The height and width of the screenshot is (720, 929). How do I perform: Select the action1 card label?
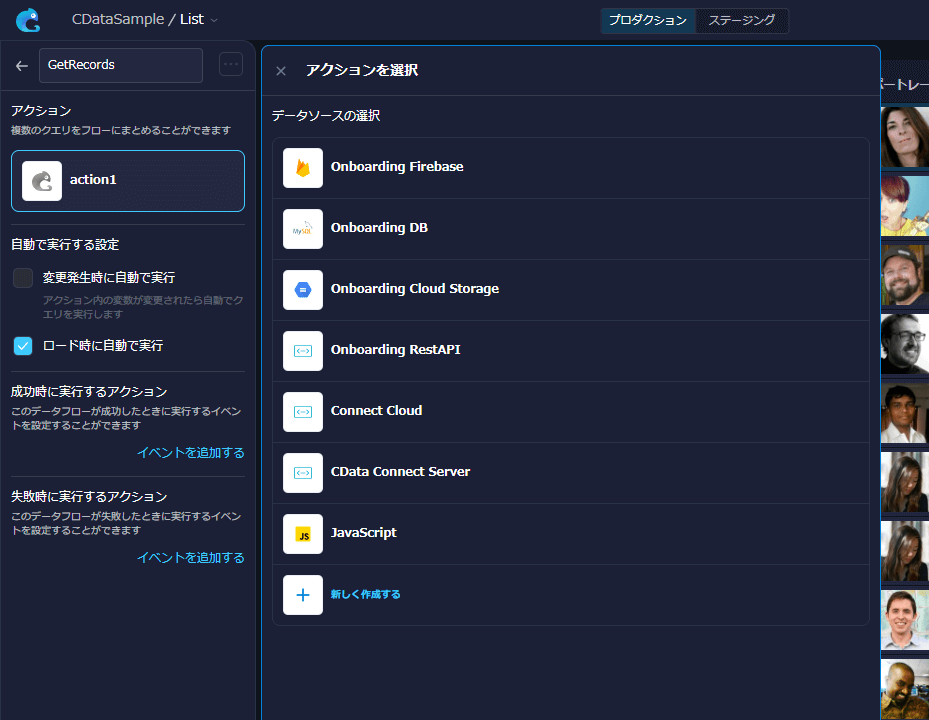[93, 180]
